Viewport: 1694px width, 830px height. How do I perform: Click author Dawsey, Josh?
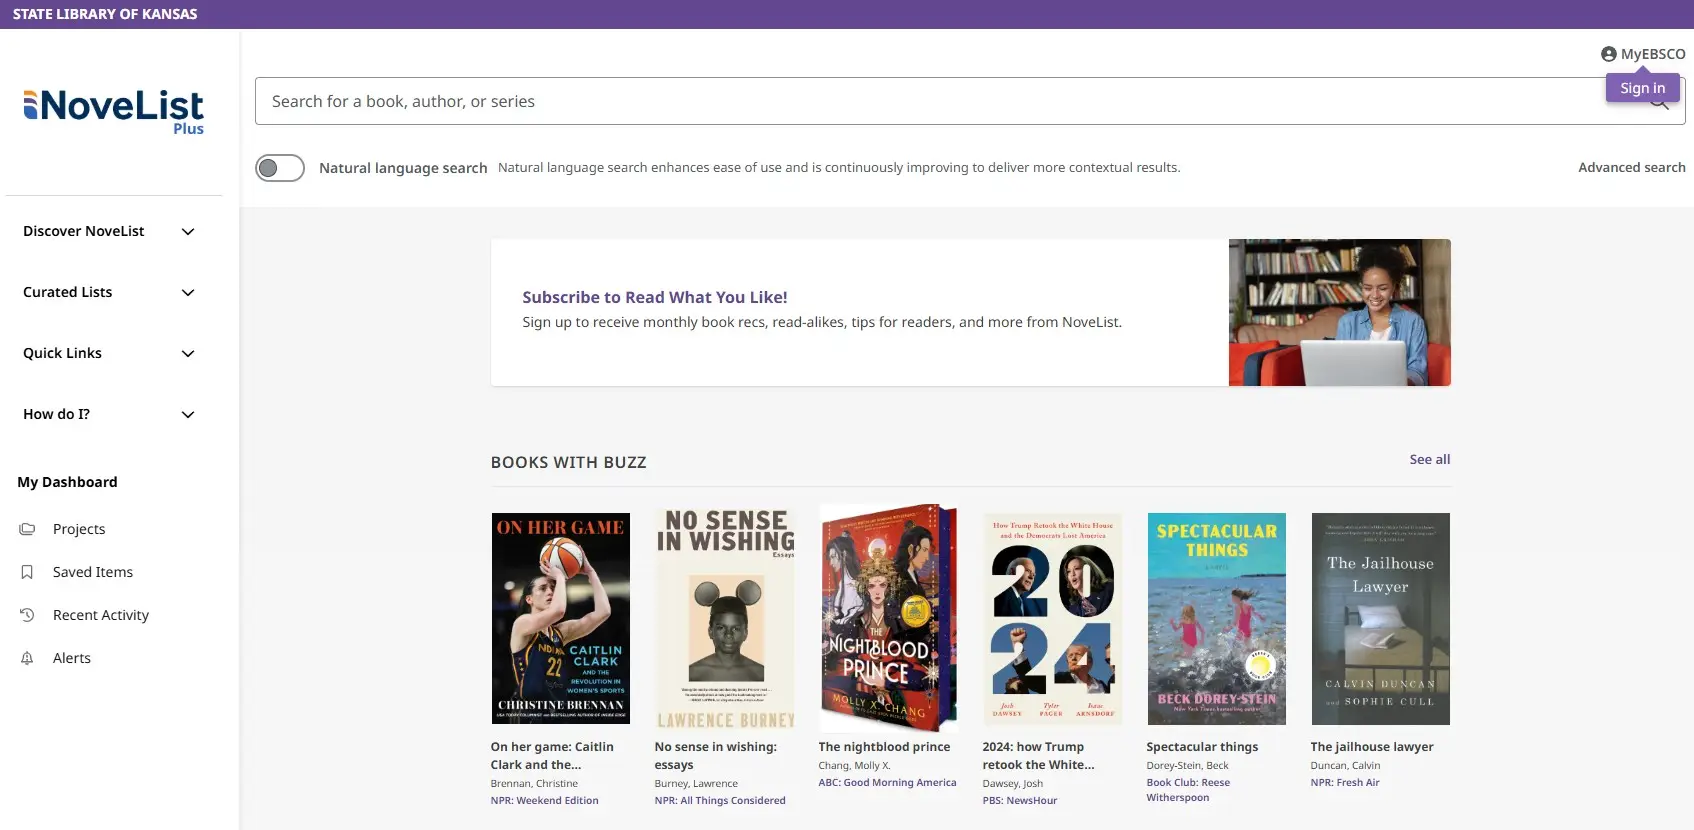click(1013, 784)
